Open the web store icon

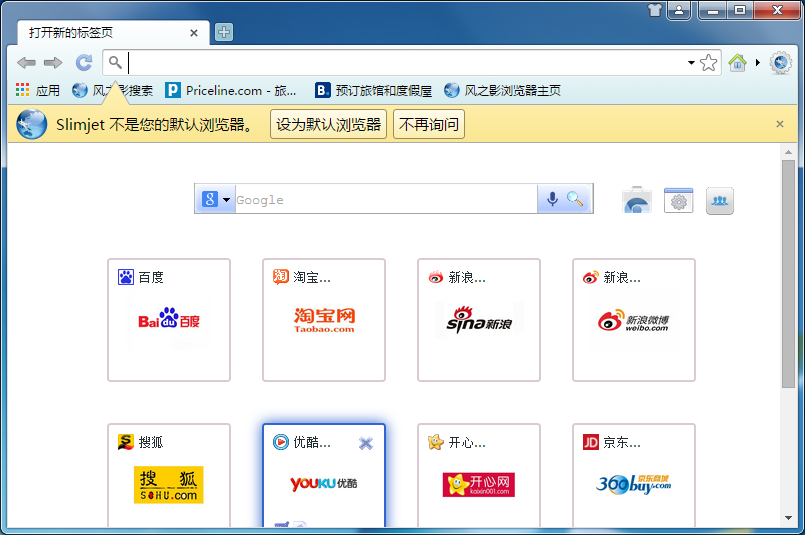637,200
